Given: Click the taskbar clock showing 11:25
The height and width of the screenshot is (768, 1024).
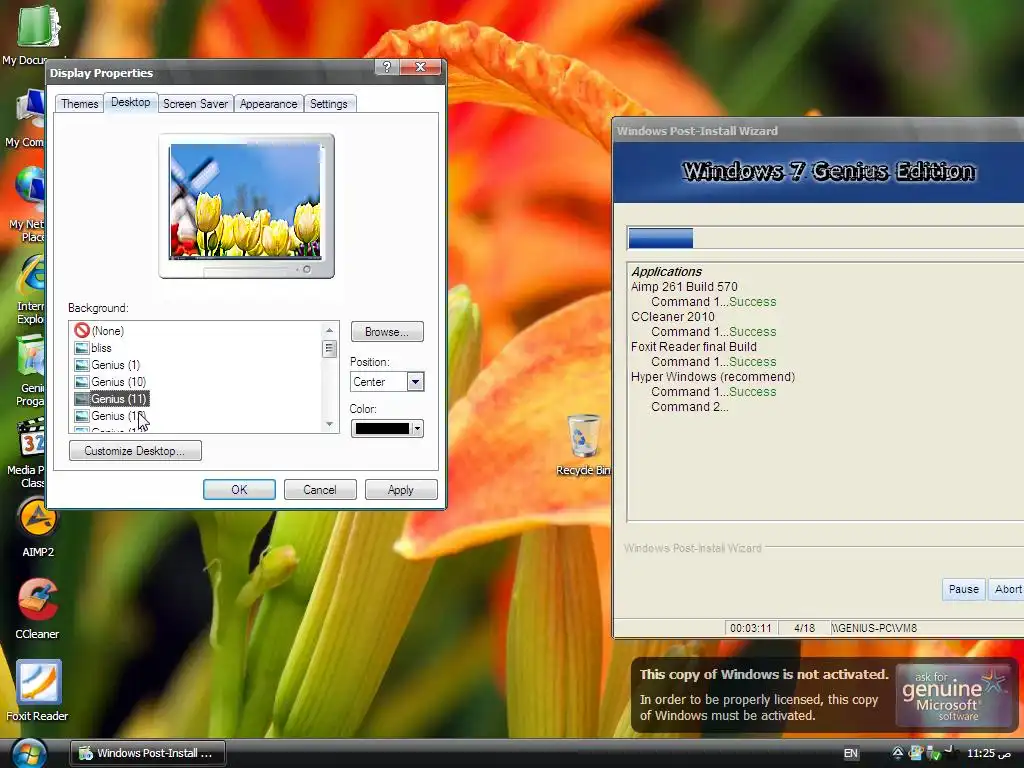Looking at the screenshot, I should coord(989,754).
